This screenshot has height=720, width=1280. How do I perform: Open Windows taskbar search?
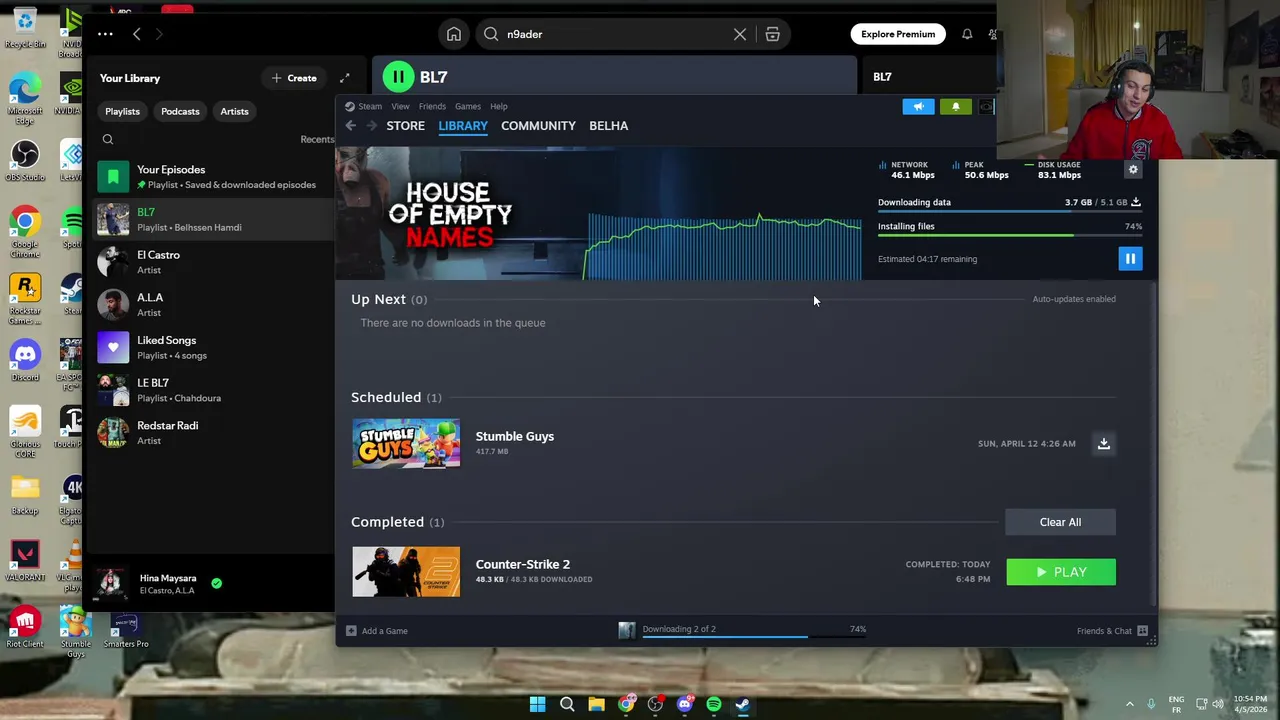point(567,704)
